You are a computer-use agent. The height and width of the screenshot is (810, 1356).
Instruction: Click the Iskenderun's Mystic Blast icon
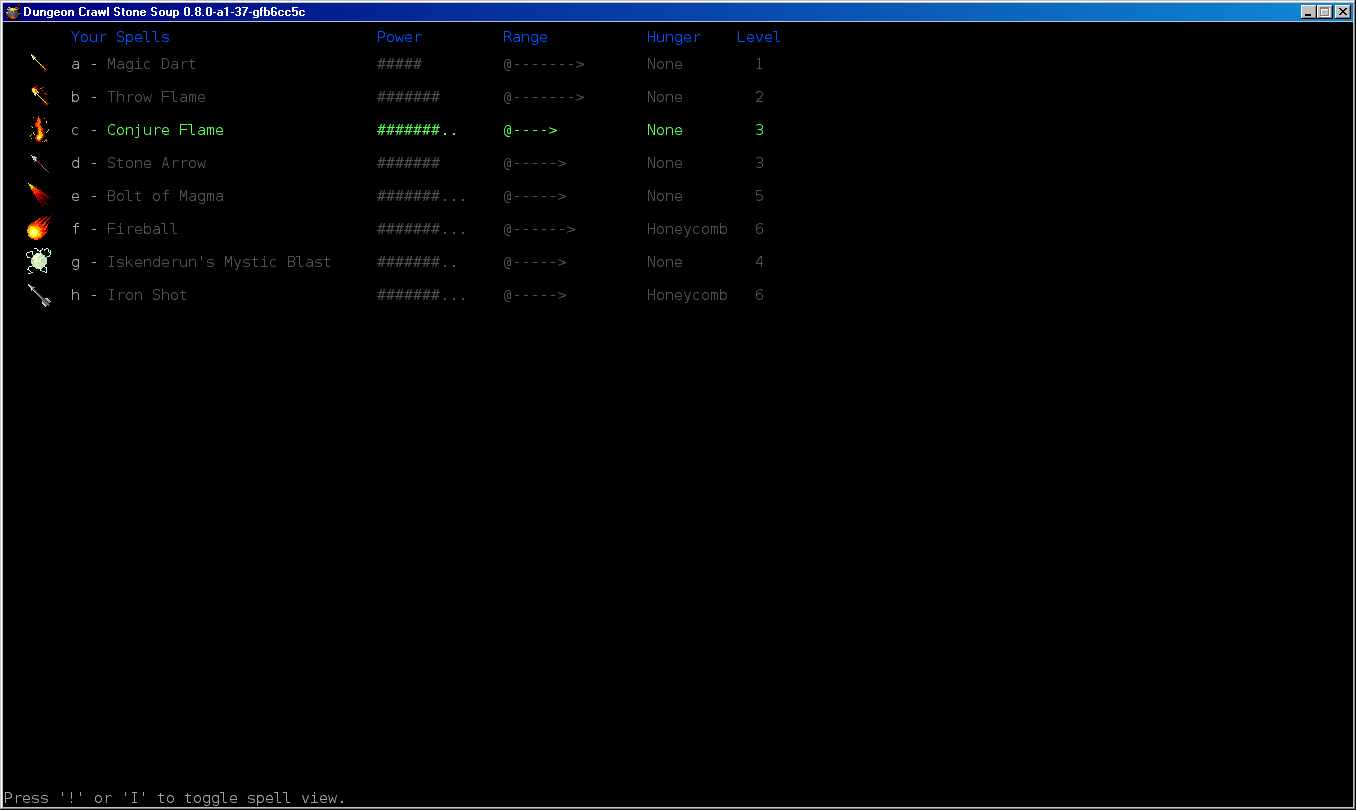coord(39,261)
